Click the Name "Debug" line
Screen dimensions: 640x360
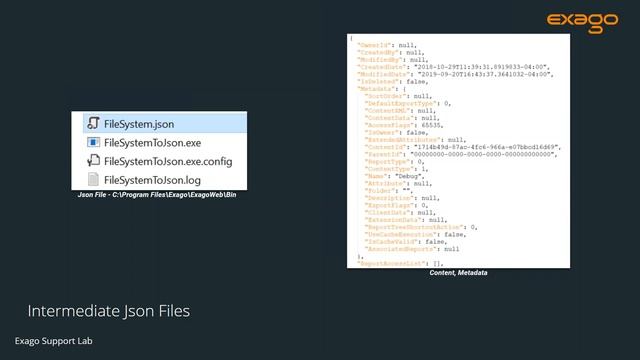(x=395, y=176)
